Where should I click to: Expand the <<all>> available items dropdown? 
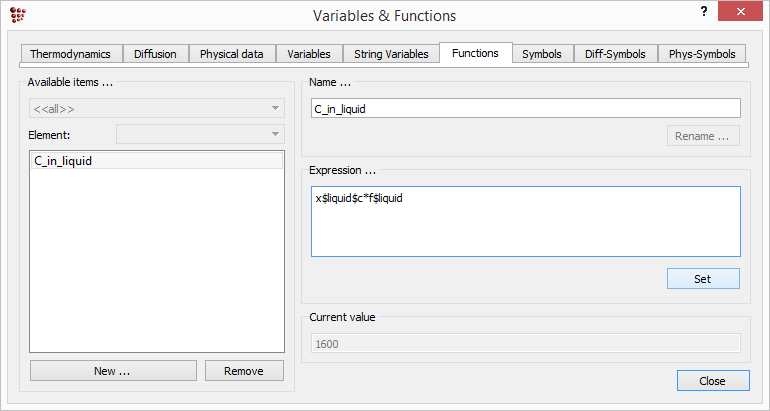[157, 108]
